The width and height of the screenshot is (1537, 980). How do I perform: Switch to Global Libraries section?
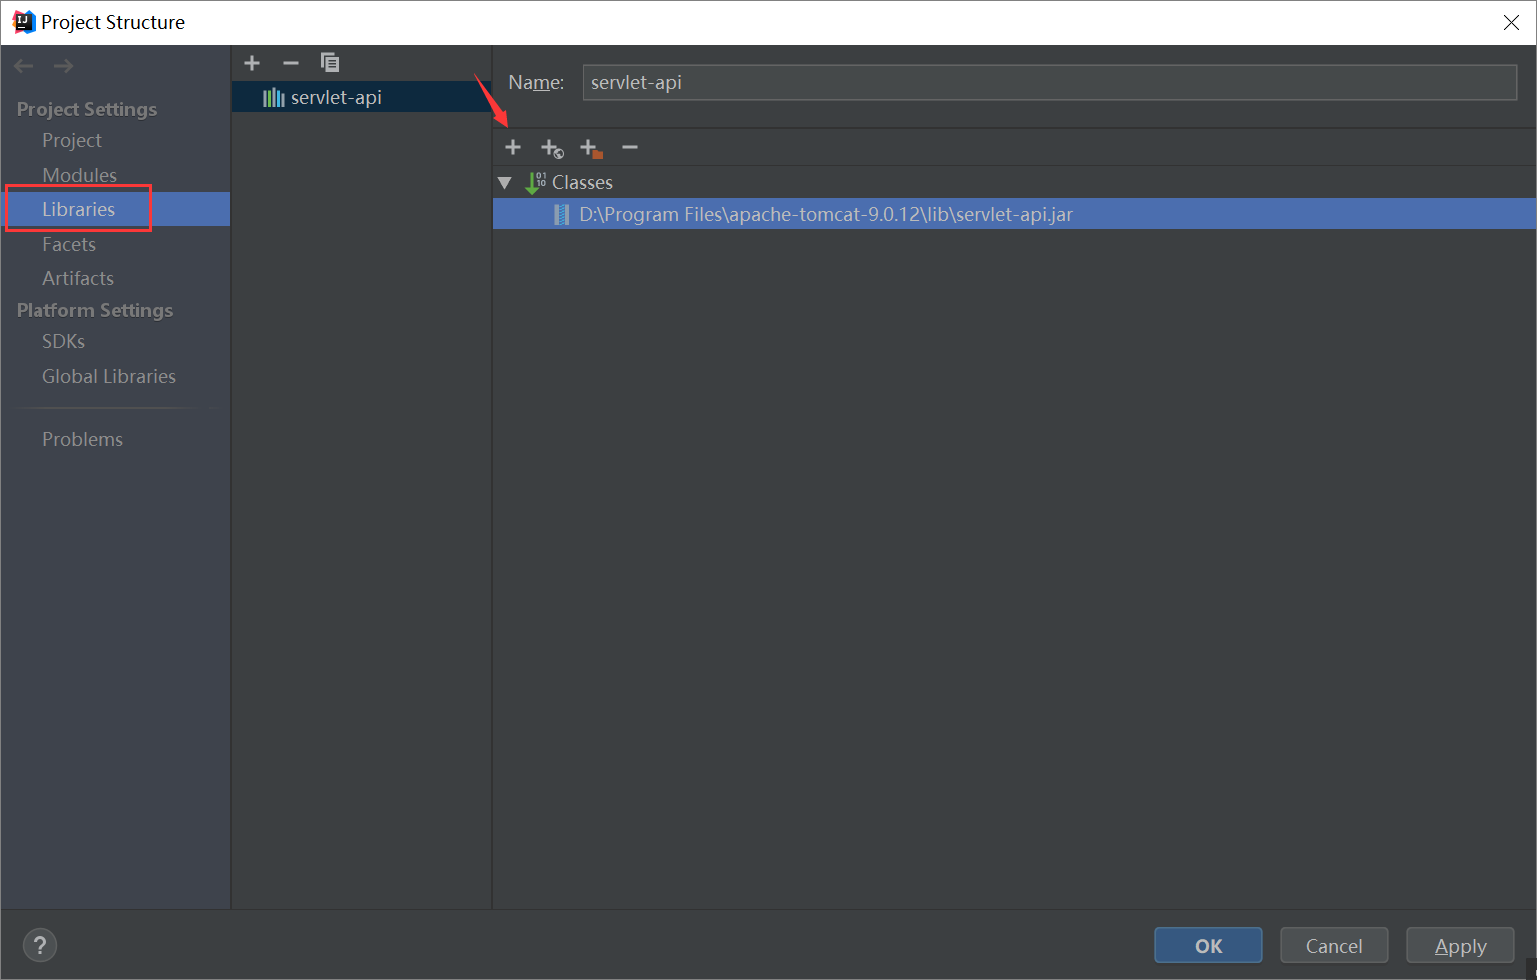pos(108,376)
